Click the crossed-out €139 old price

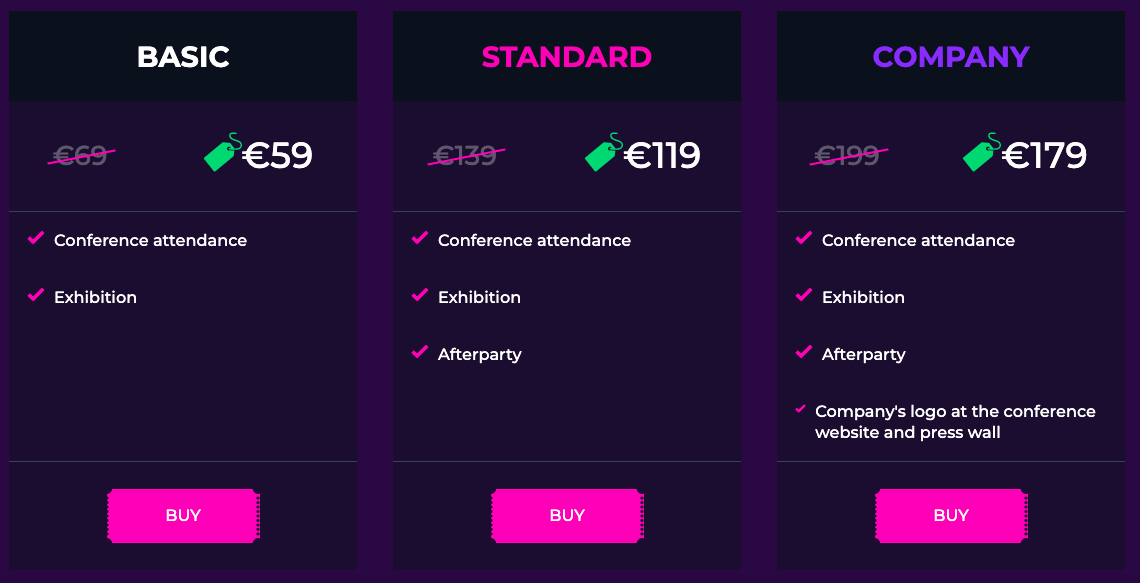tap(465, 155)
